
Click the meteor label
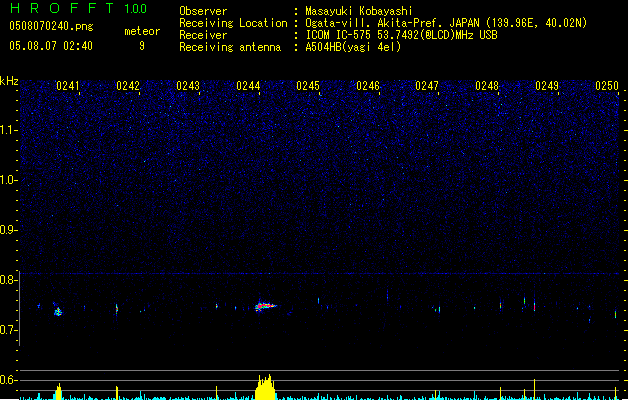pos(142,31)
